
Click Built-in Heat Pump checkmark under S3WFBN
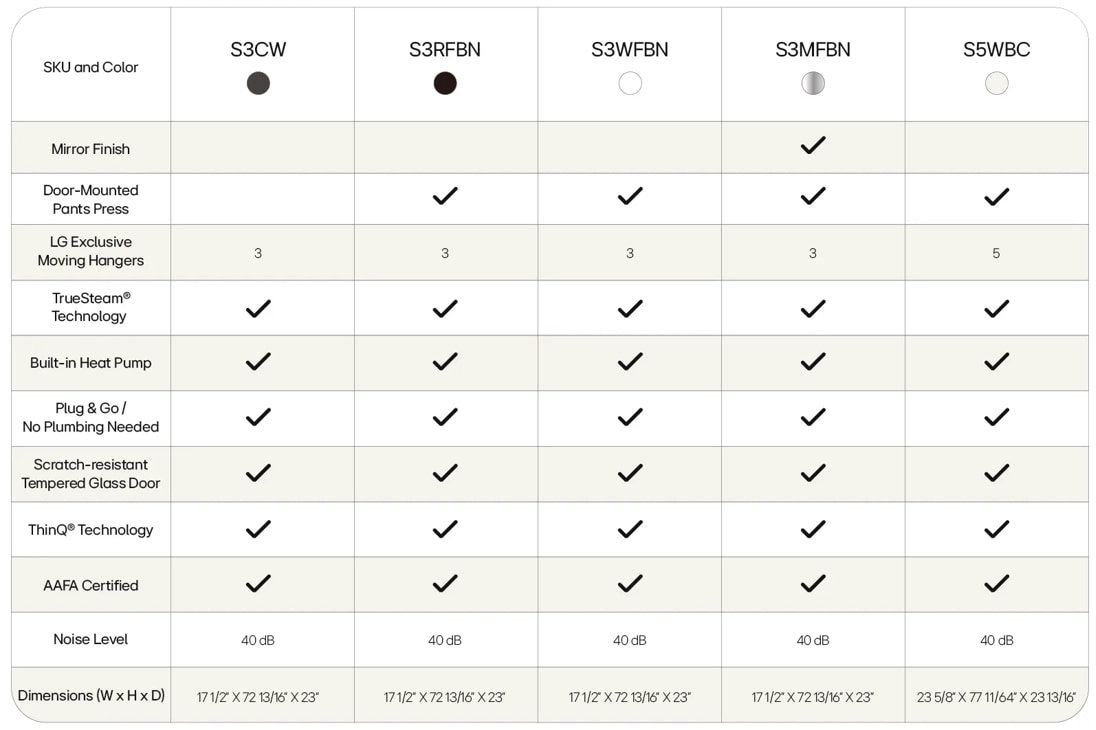(x=630, y=361)
